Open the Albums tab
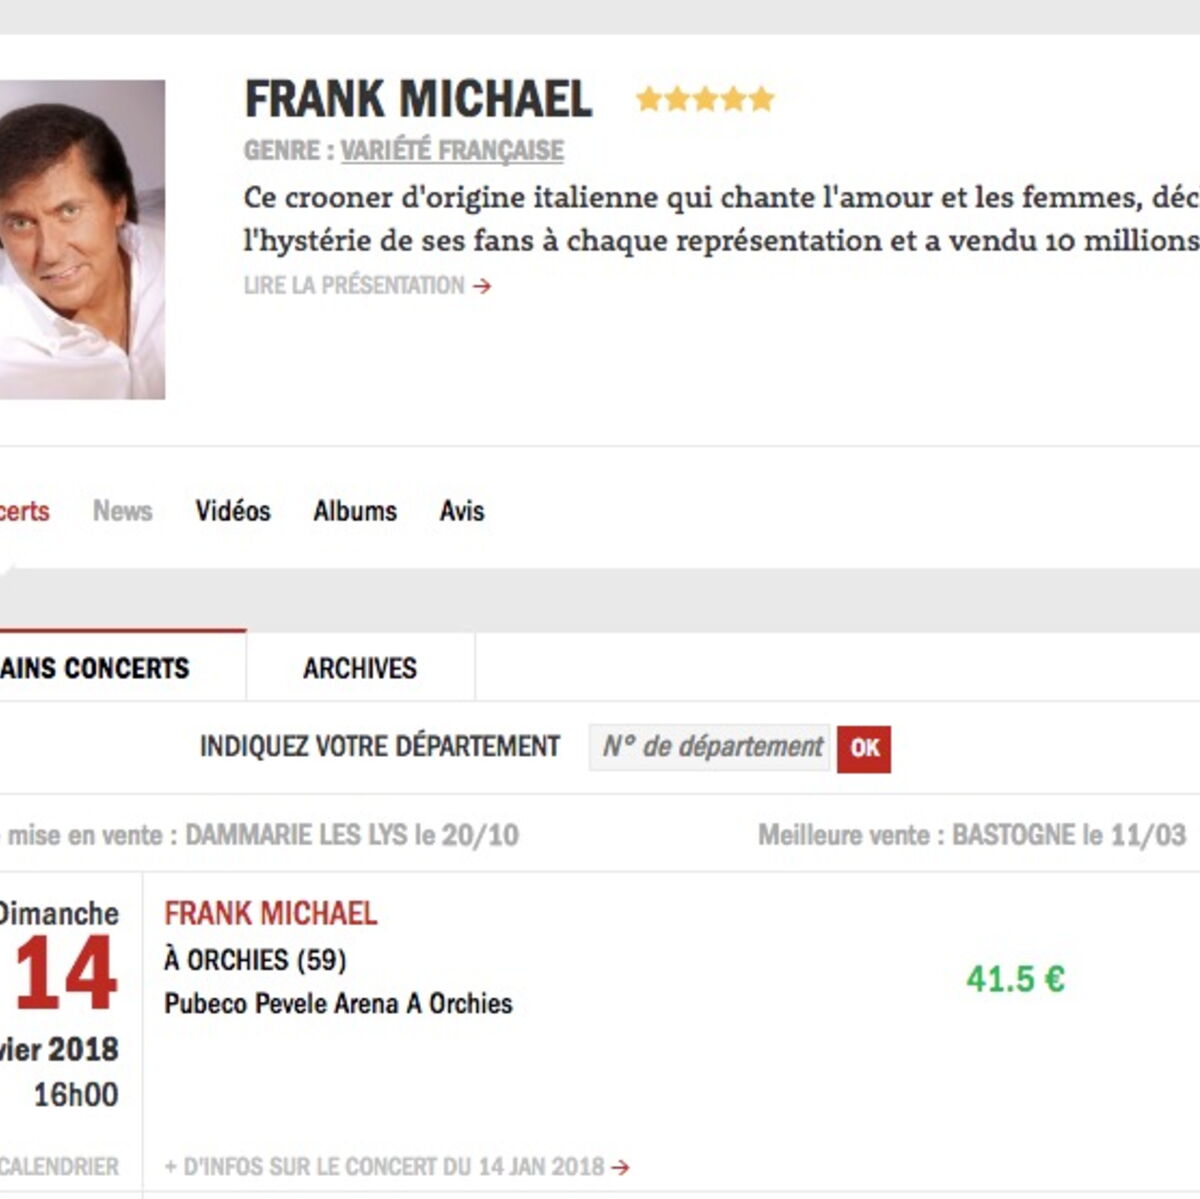This screenshot has width=1200, height=1199. pyautogui.click(x=355, y=511)
